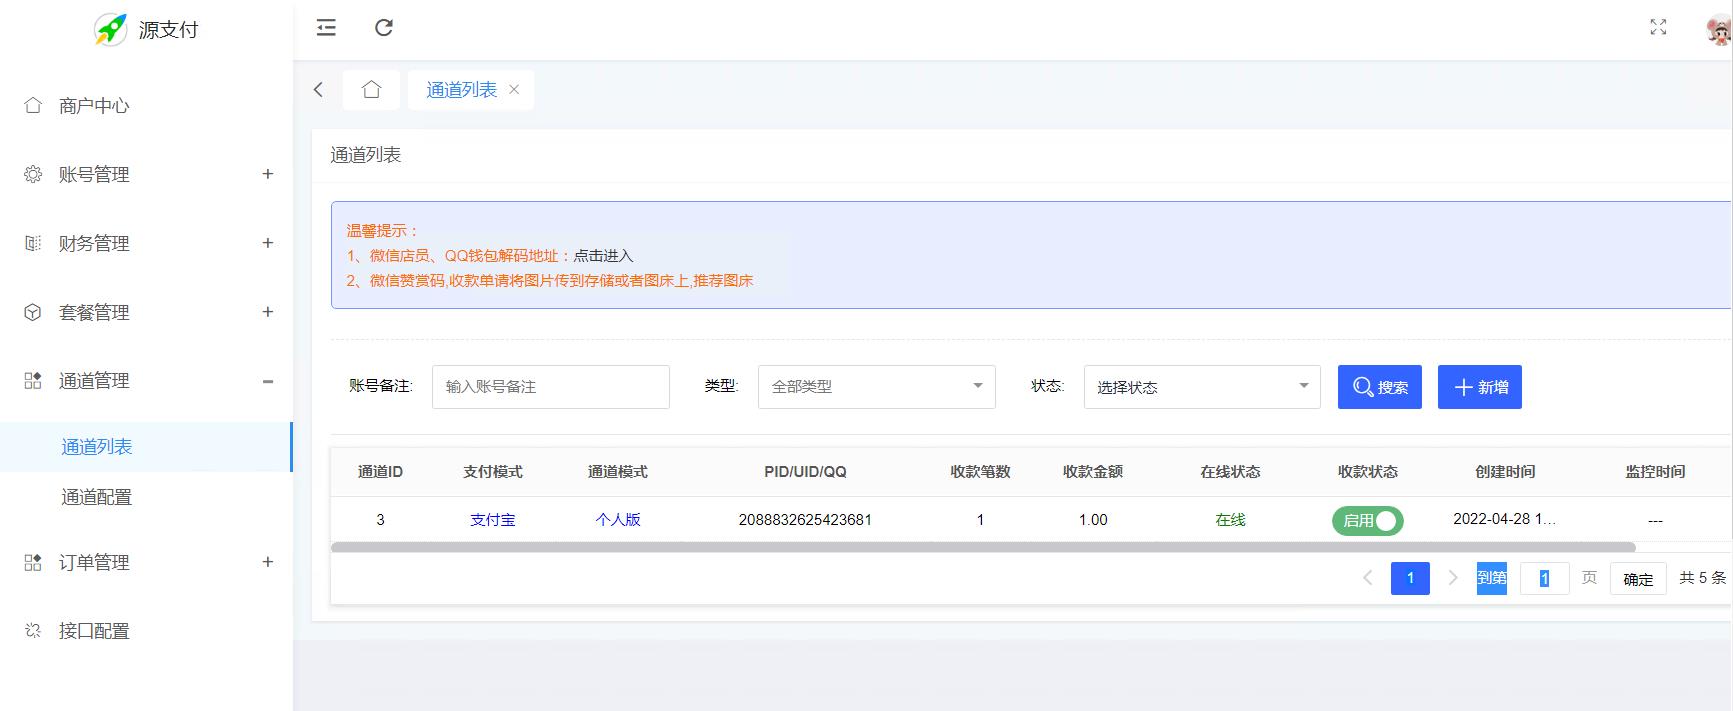Click the 新增 button to add a channel
This screenshot has width=1733, height=711.
[1479, 387]
